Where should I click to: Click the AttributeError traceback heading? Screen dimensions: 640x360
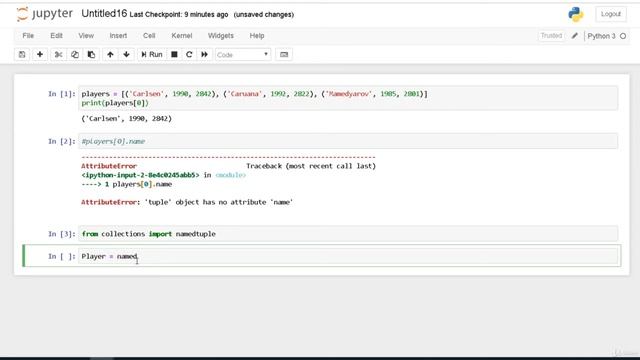(109, 166)
